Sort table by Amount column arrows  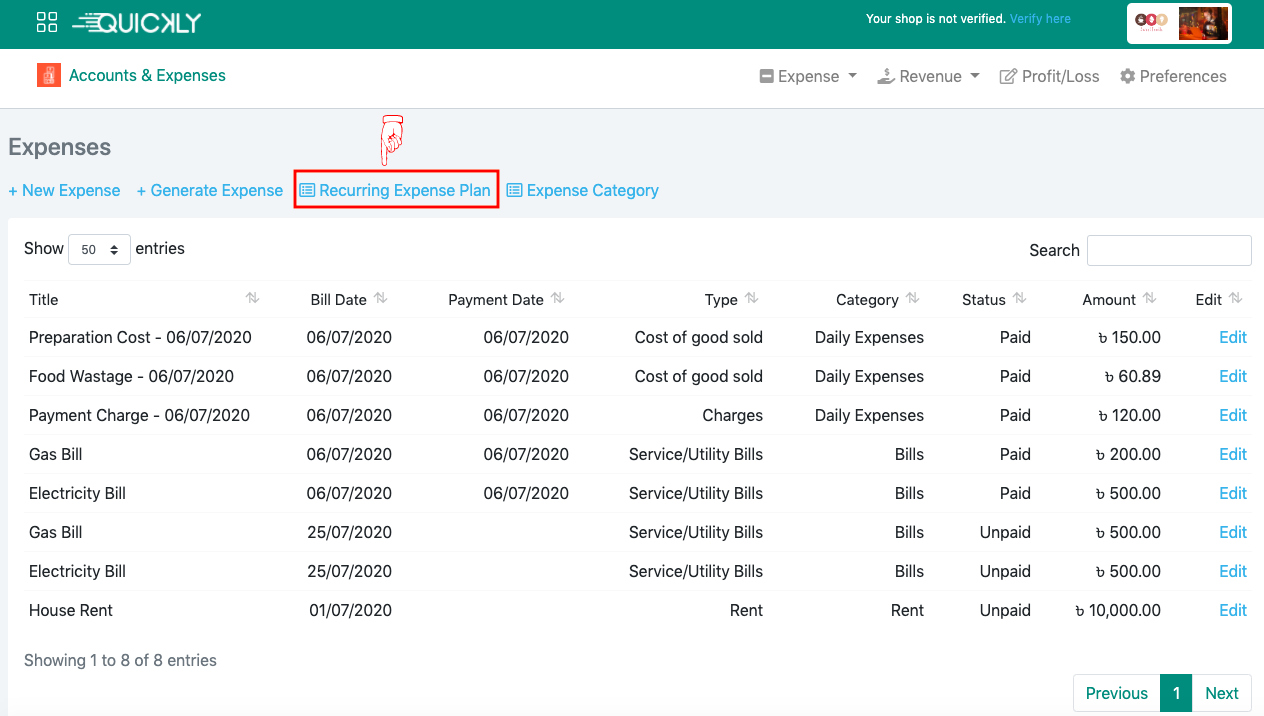coord(1149,299)
